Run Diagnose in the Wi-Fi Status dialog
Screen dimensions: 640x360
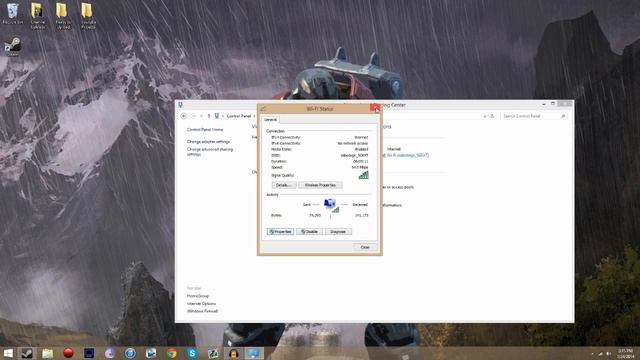coord(338,231)
